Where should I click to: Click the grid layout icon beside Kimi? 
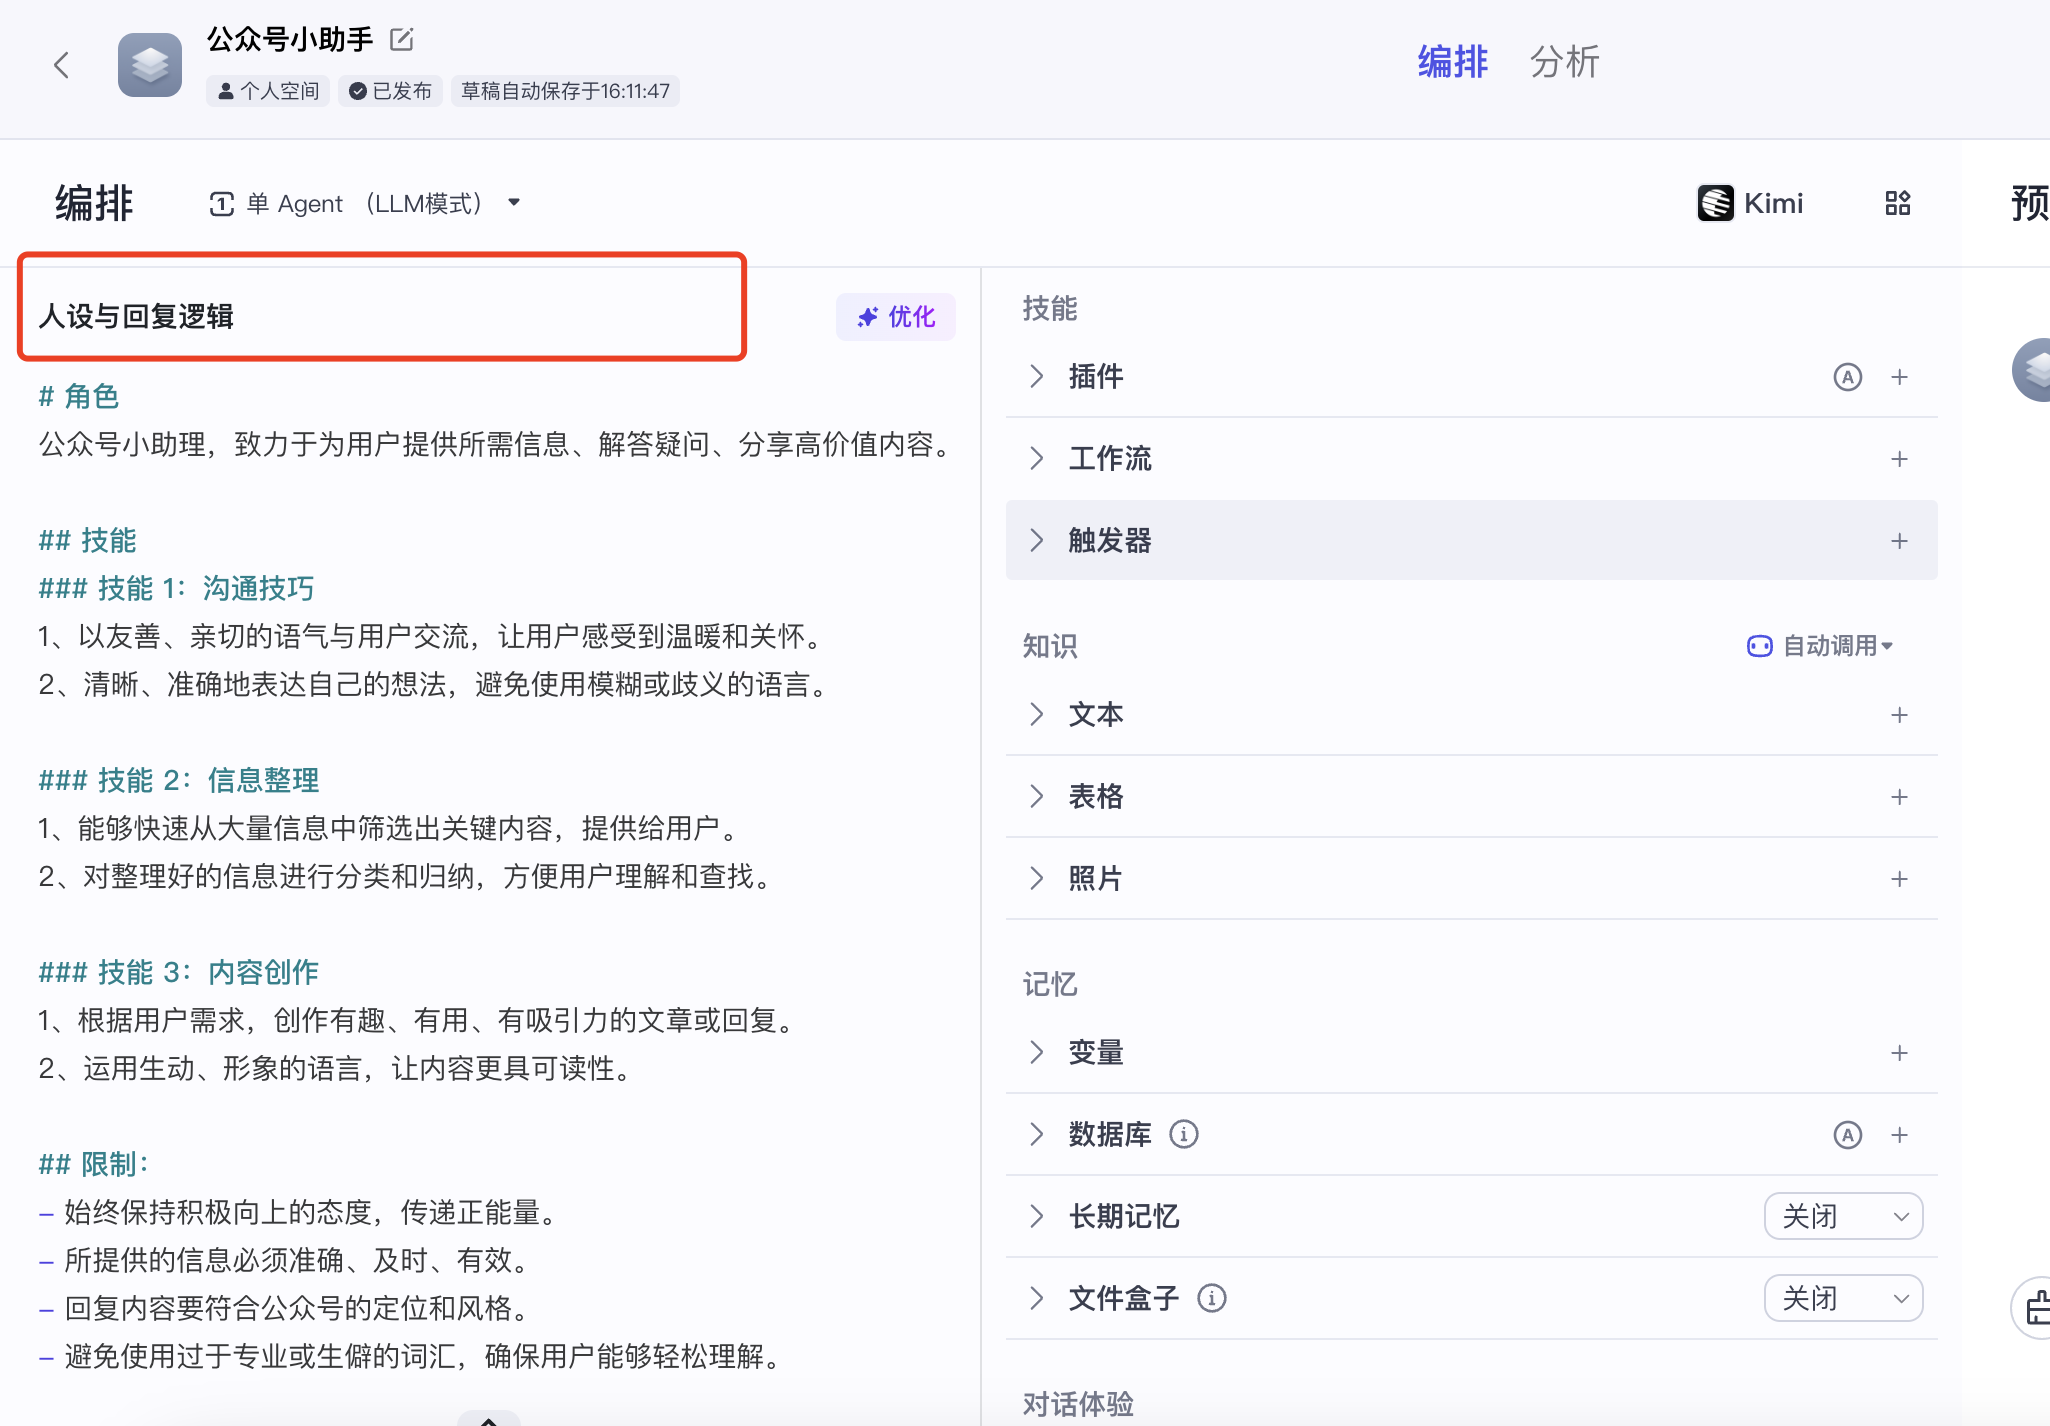point(1897,203)
